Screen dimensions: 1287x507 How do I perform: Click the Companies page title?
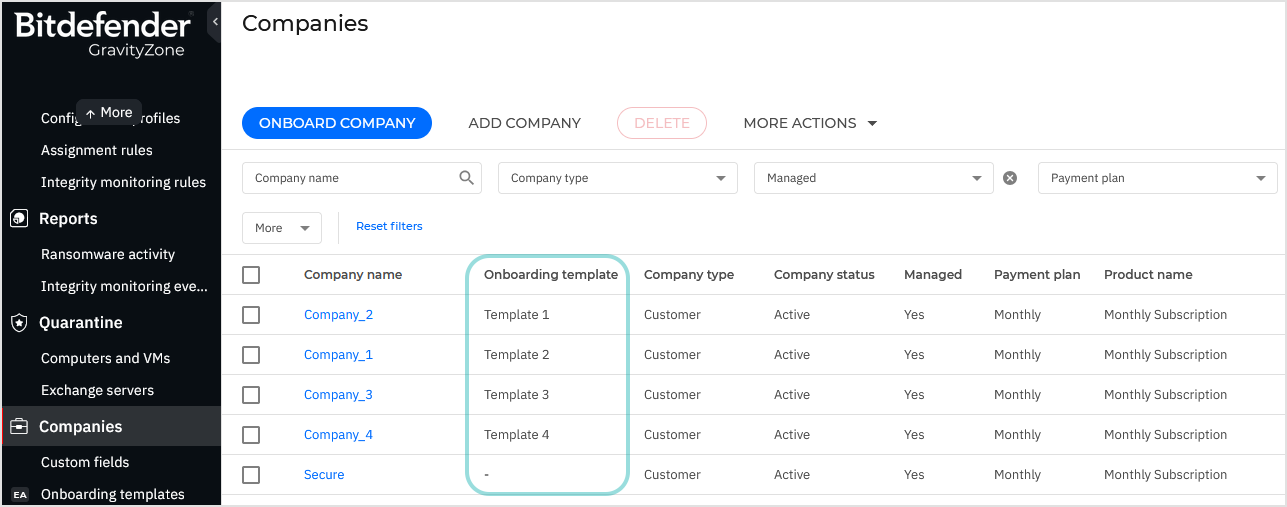(x=305, y=24)
